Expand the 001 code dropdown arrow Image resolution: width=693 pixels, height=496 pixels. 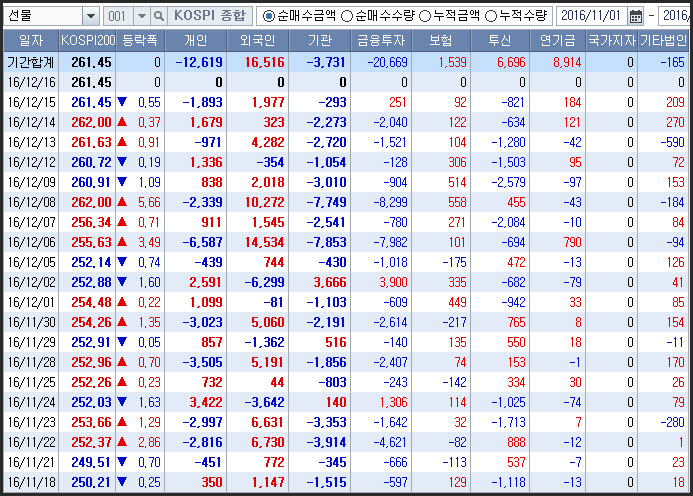click(x=141, y=16)
